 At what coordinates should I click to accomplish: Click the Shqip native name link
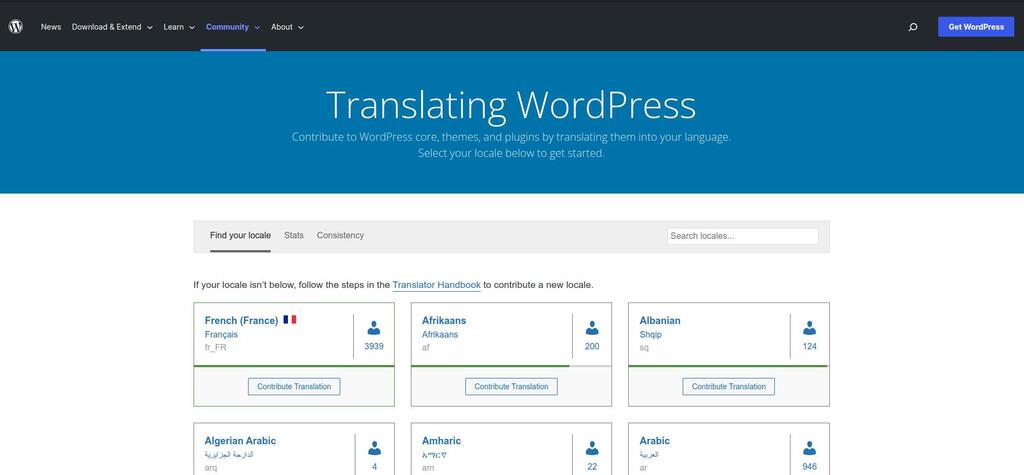pos(650,335)
